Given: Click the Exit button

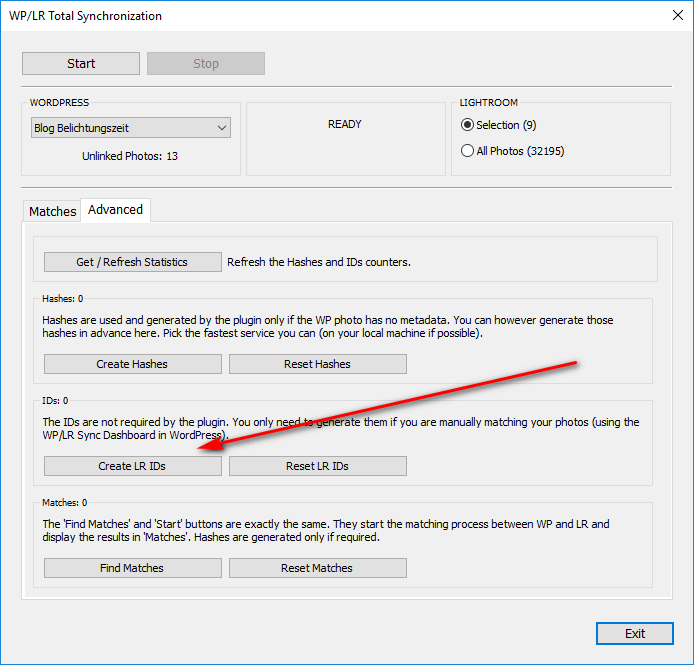Looking at the screenshot, I should coord(635,634).
